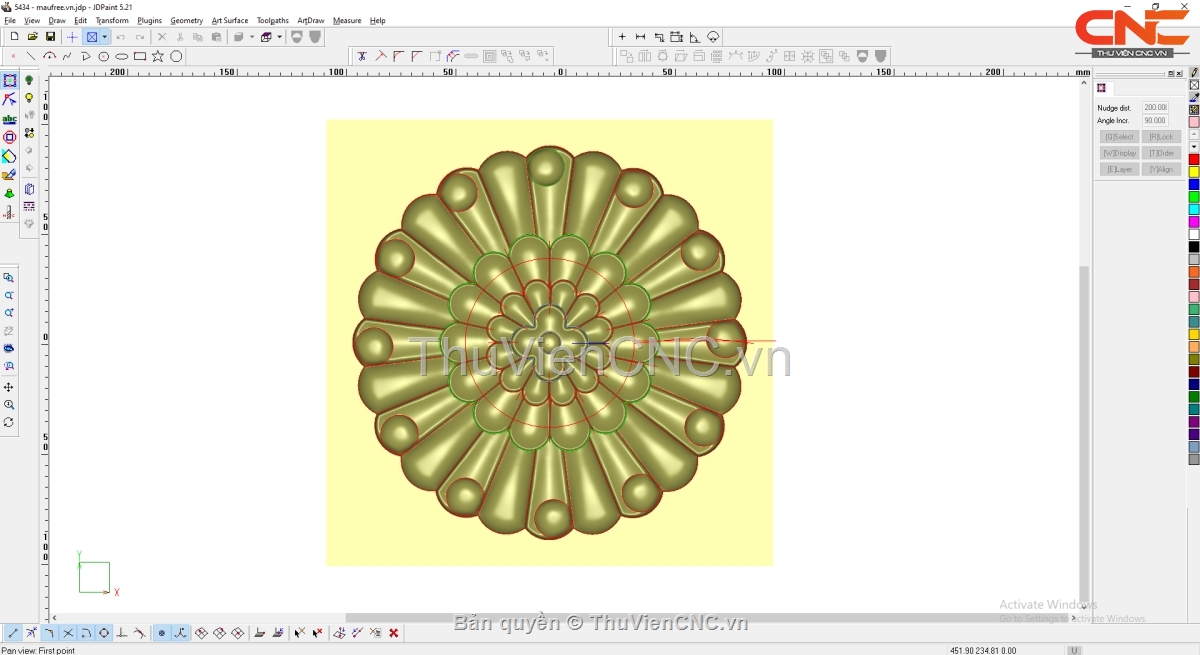Select the pan (four-arrow move) view tool
This screenshot has height=655, width=1200.
coord(9,387)
